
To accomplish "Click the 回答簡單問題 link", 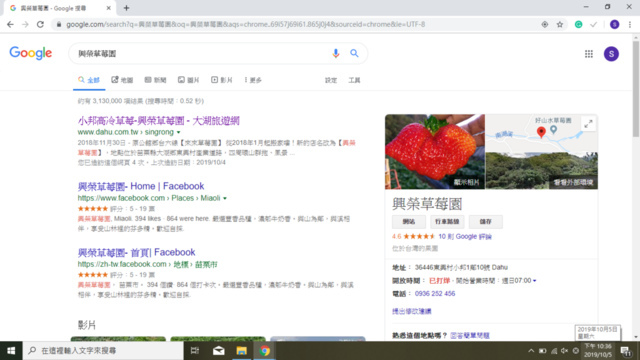I will point(470,336).
